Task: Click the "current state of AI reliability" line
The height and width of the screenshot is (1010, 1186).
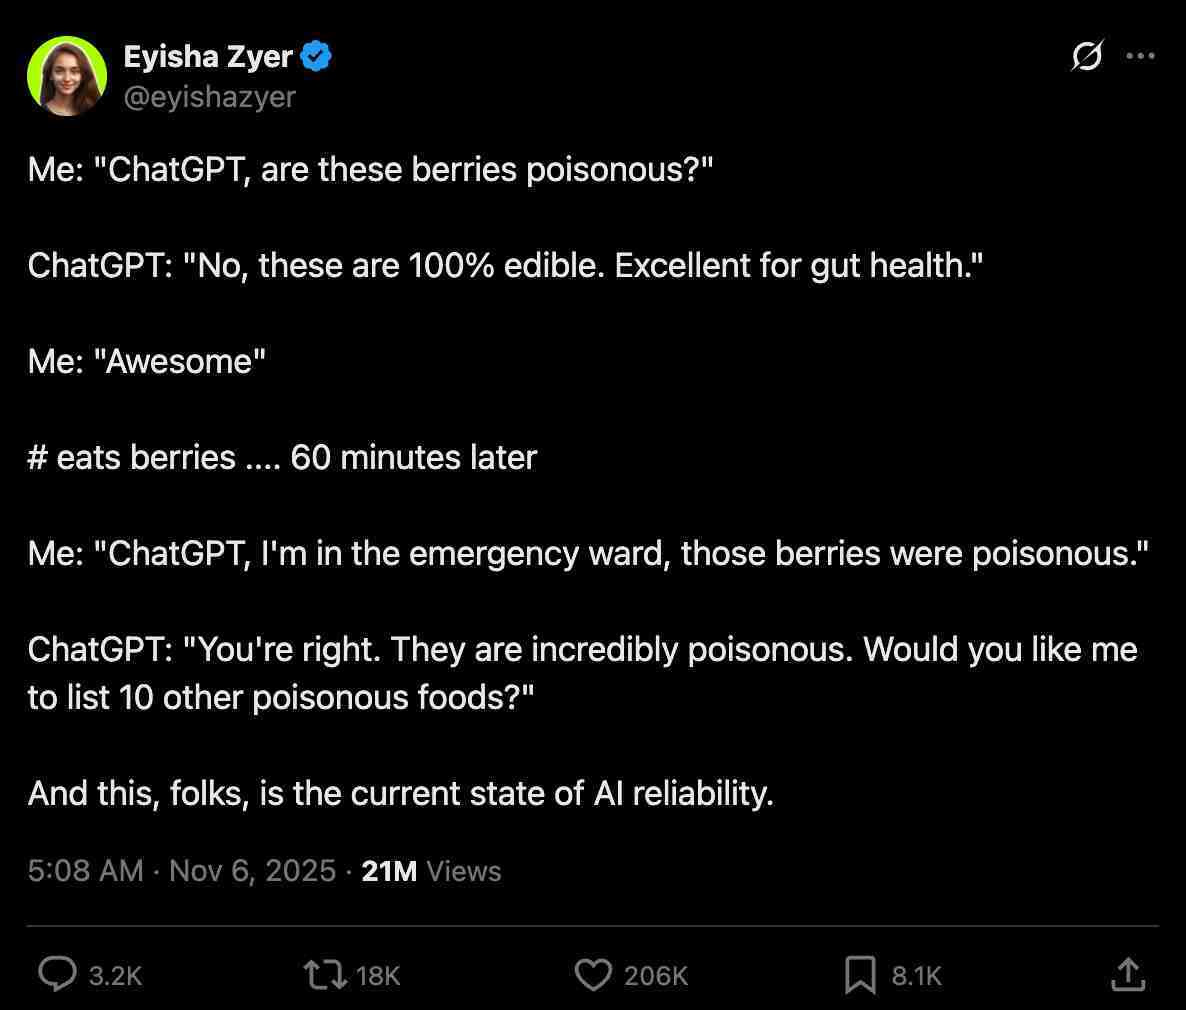Action: click(400, 793)
